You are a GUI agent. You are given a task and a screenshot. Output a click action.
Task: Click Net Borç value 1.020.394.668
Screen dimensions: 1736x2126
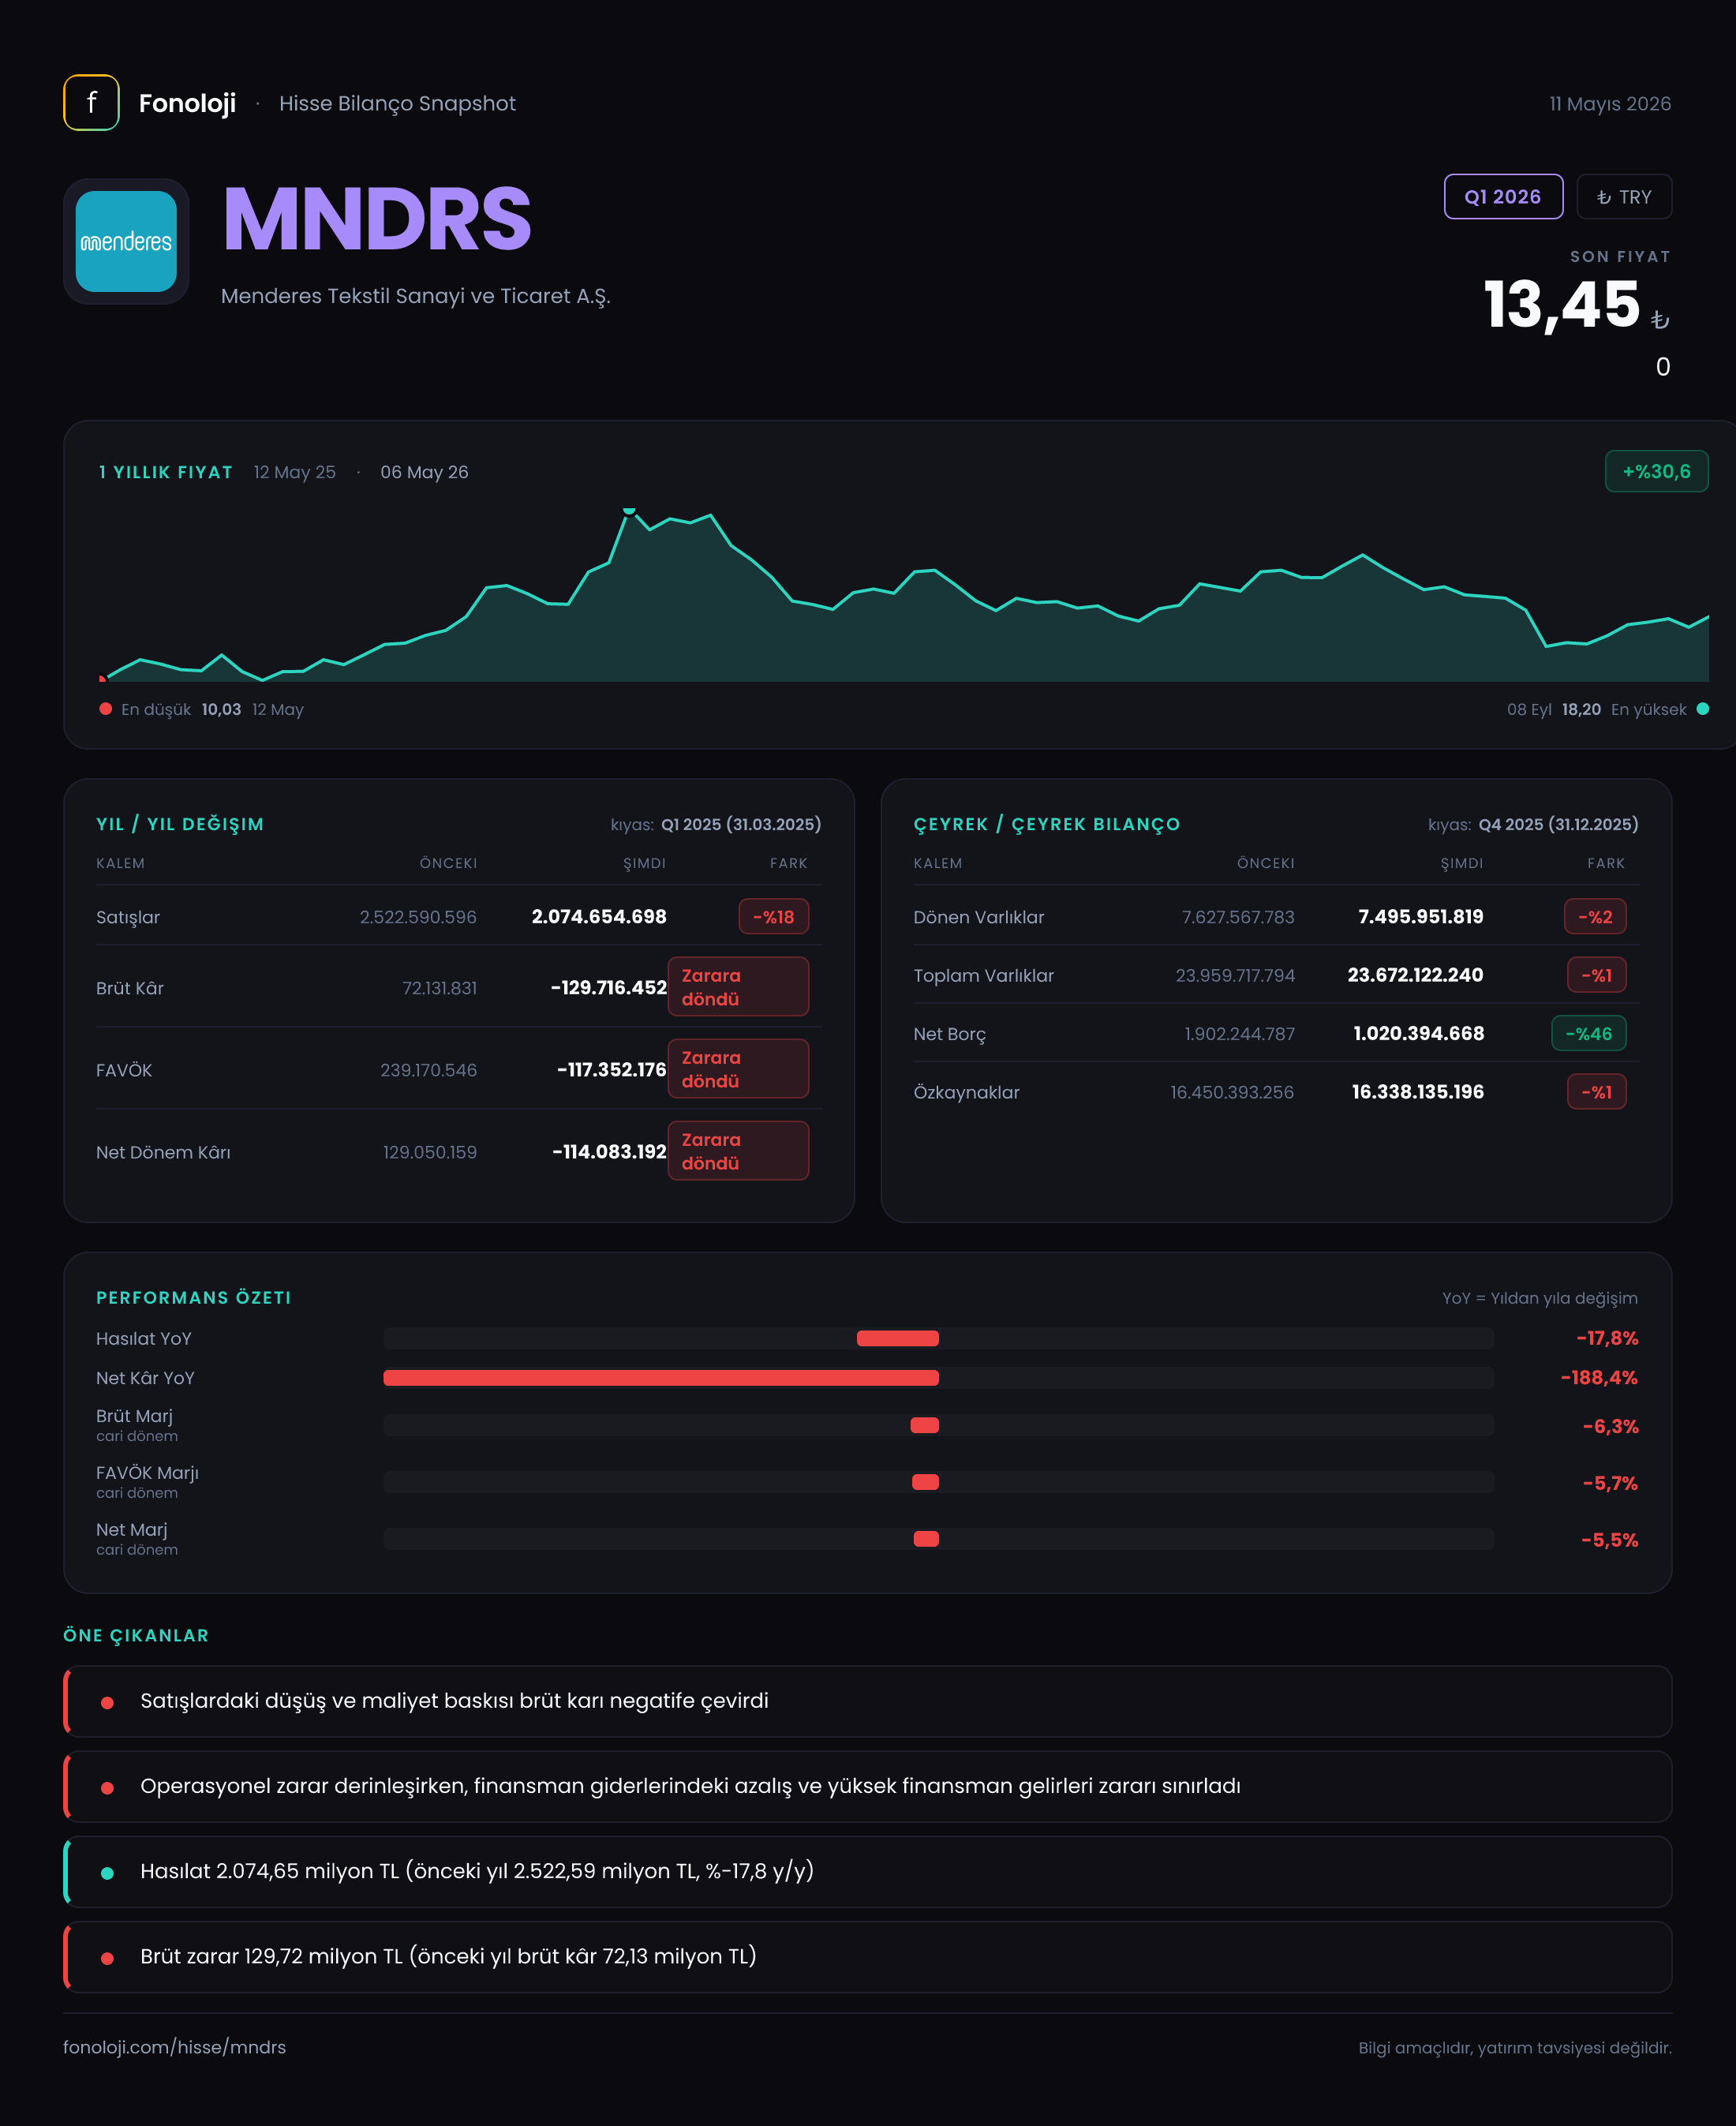click(x=1418, y=1034)
